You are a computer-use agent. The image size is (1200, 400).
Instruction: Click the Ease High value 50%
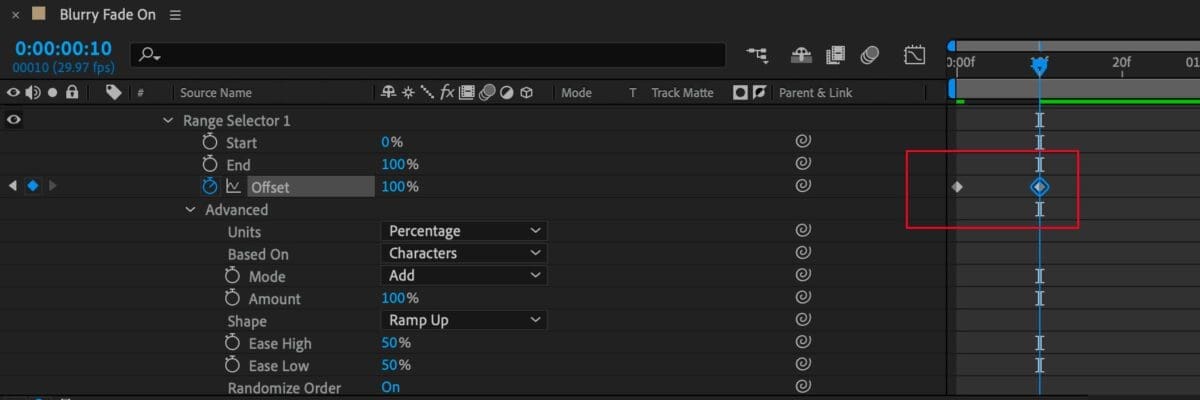[396, 343]
